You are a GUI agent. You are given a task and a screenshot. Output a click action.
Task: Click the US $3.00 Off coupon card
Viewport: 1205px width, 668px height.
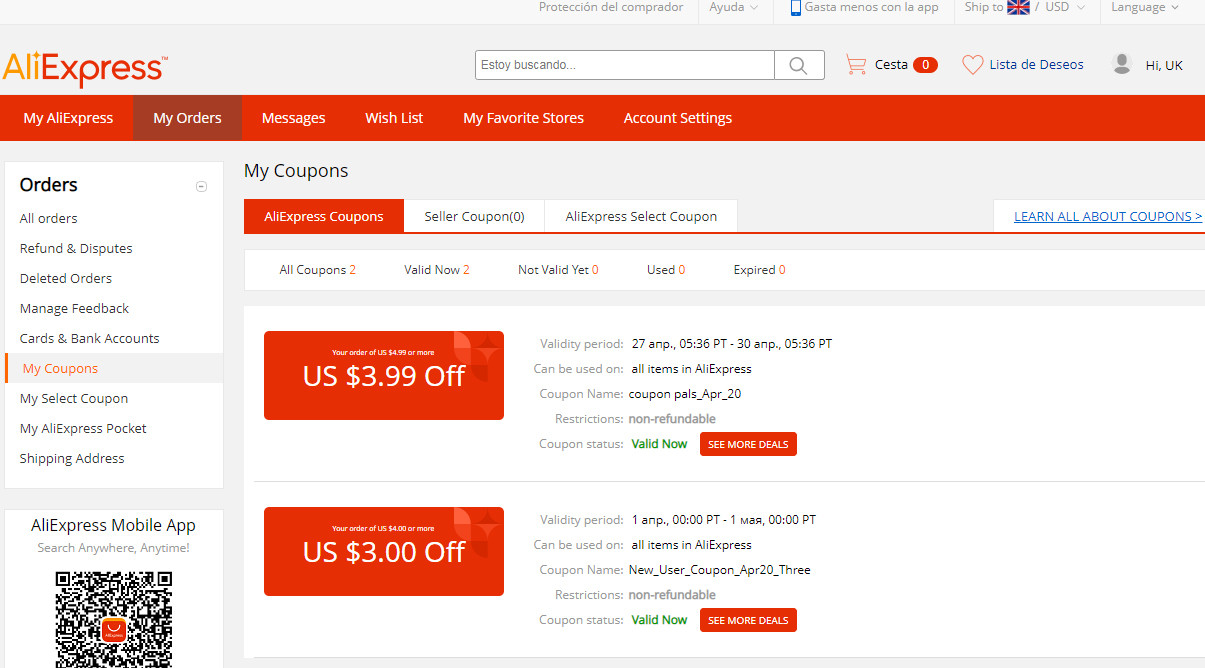point(384,551)
